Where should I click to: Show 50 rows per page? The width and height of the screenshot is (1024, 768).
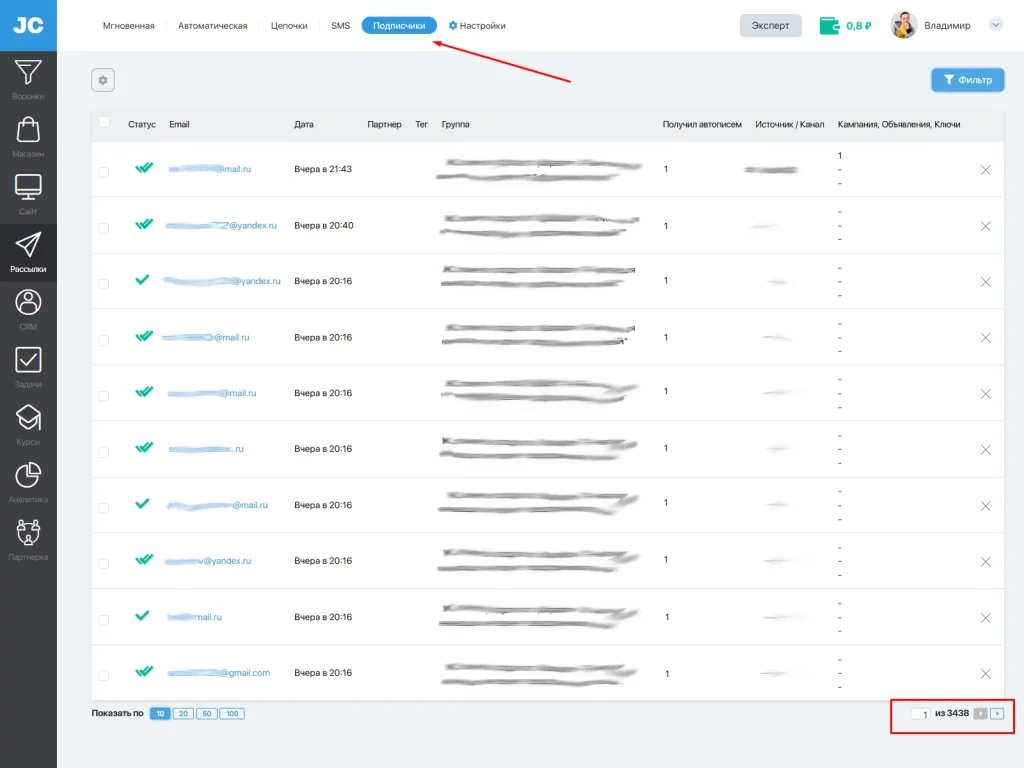coord(206,714)
